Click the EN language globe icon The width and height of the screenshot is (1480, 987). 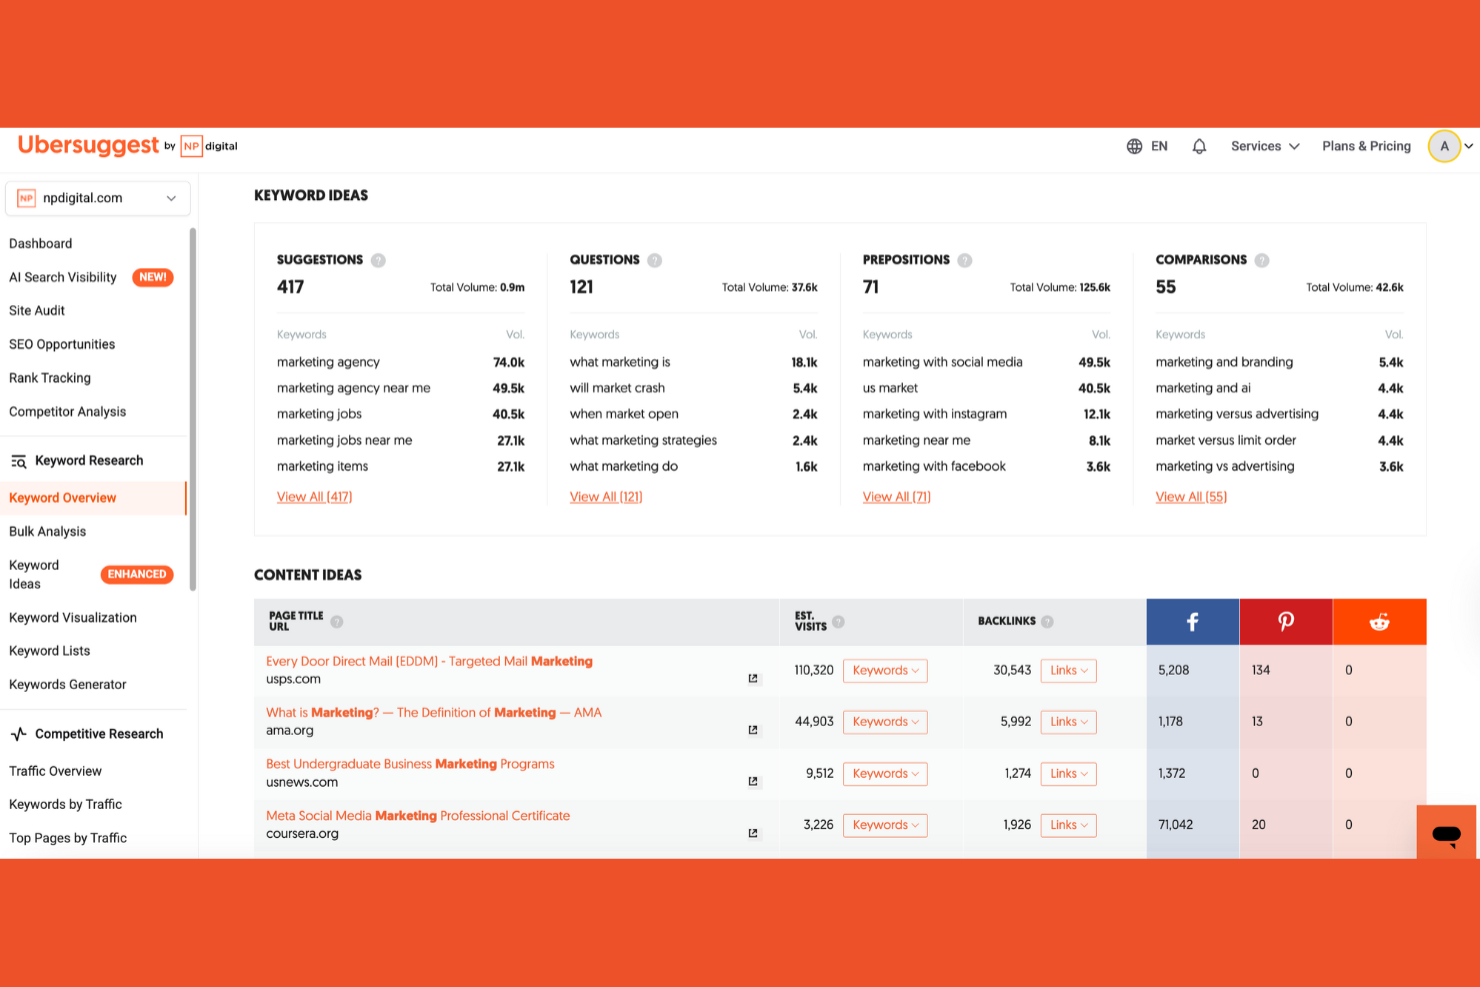[x=1134, y=145]
